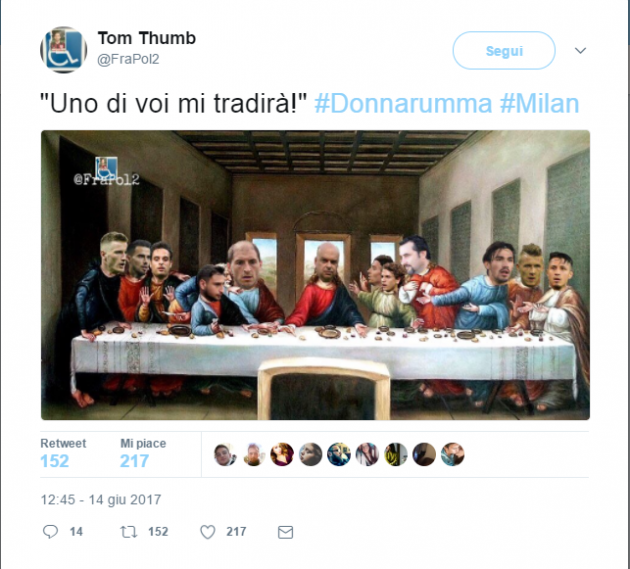Click the reply speech bubble icon
This screenshot has height=569, width=630.
pyautogui.click(x=51, y=532)
